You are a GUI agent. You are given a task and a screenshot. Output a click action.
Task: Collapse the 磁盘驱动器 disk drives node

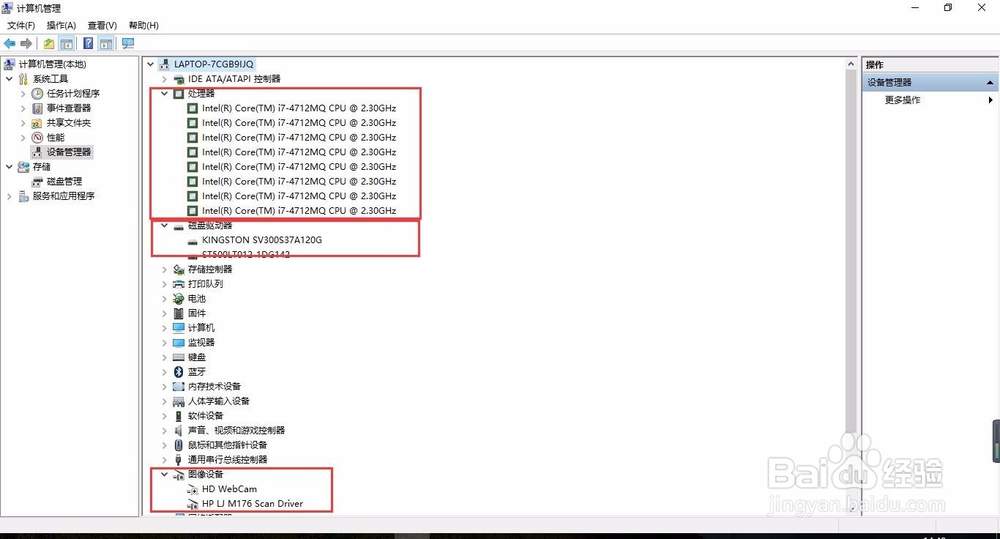click(165, 225)
